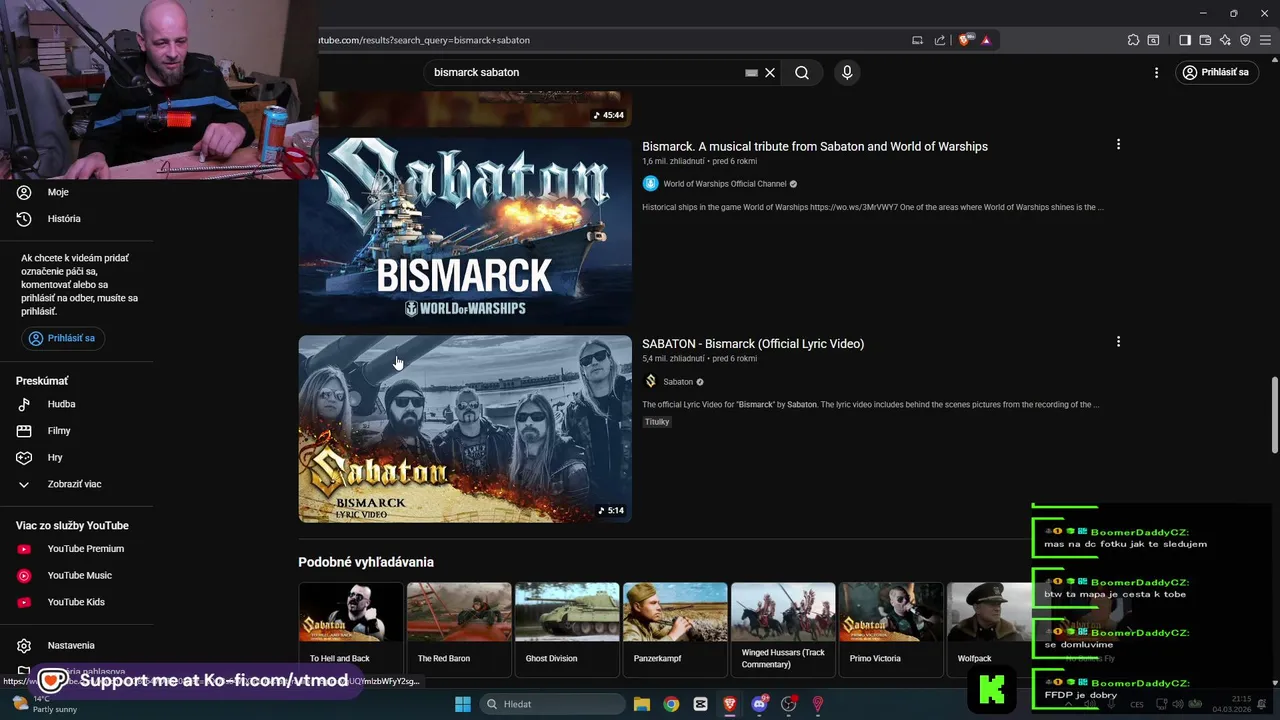Screen dimensions: 1280x720
Task: Search YouTube with the magnifier button
Action: pyautogui.click(x=802, y=72)
